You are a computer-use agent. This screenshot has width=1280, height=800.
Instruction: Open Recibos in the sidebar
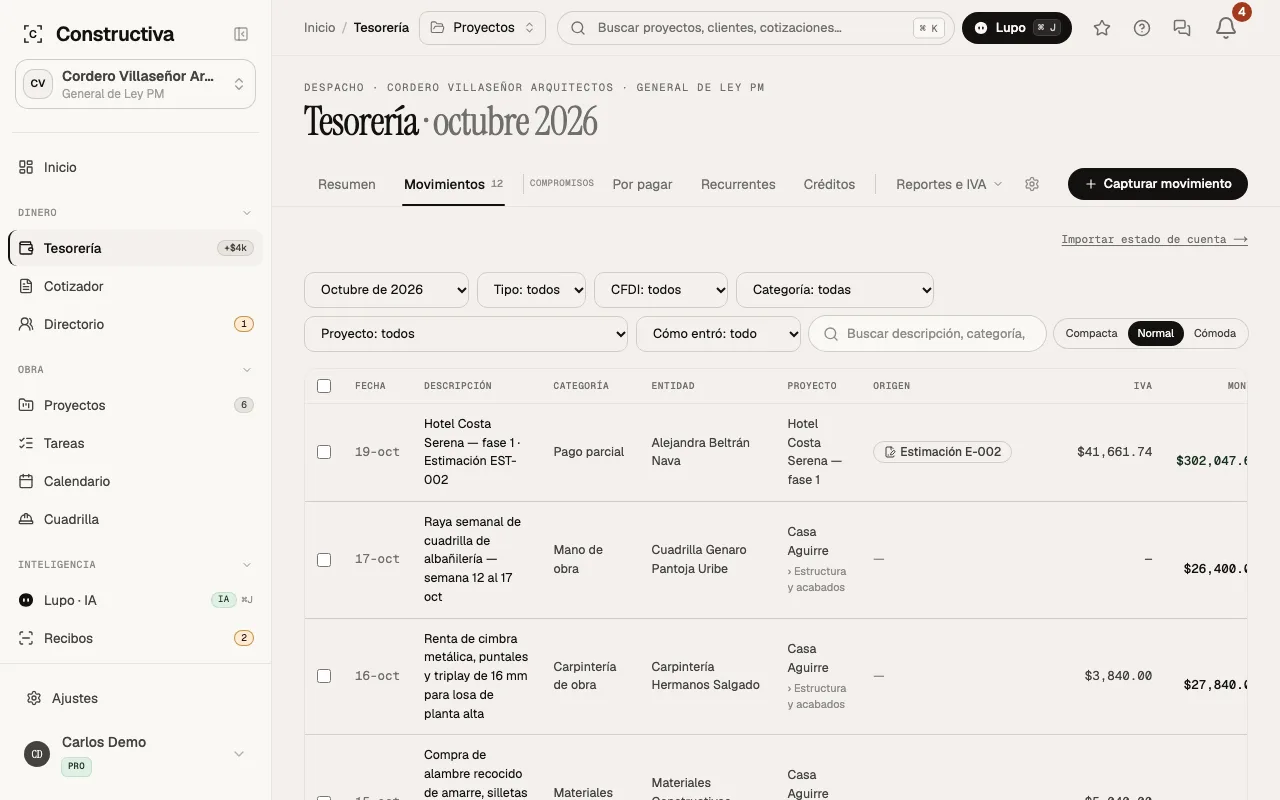[135, 638]
